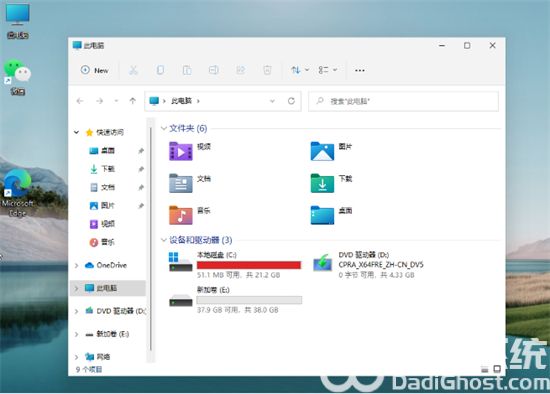550x394 pixels.
Task: Open the 音乐 folder icon
Action: point(181,215)
